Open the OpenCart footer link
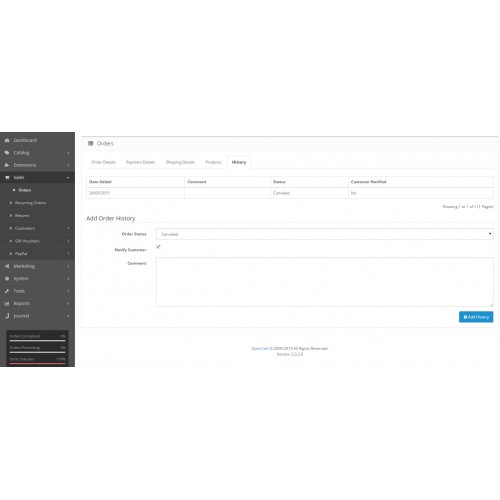The height and width of the screenshot is (500, 500). pos(260,348)
